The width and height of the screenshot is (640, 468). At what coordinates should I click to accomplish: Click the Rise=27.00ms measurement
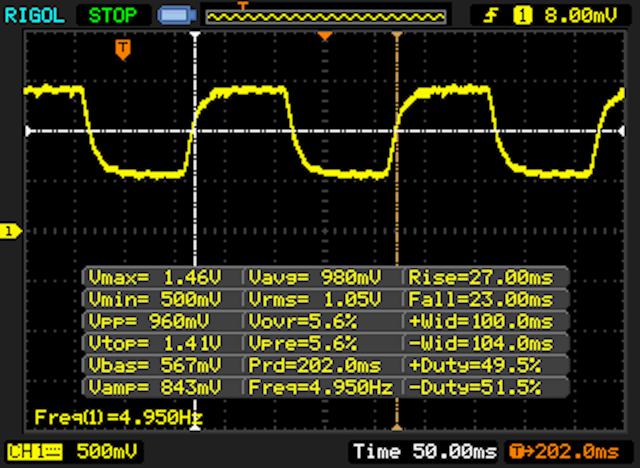481,277
